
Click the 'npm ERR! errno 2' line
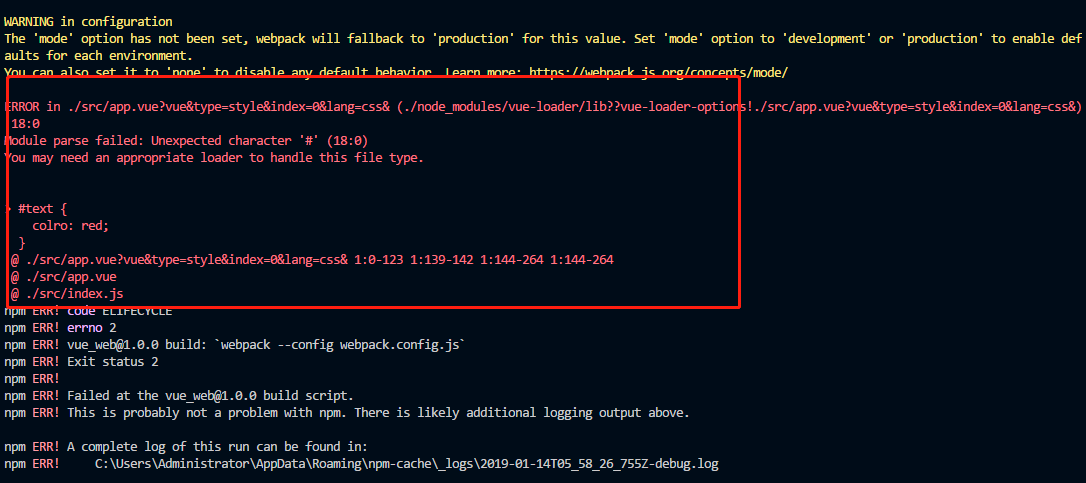pyautogui.click(x=60, y=328)
